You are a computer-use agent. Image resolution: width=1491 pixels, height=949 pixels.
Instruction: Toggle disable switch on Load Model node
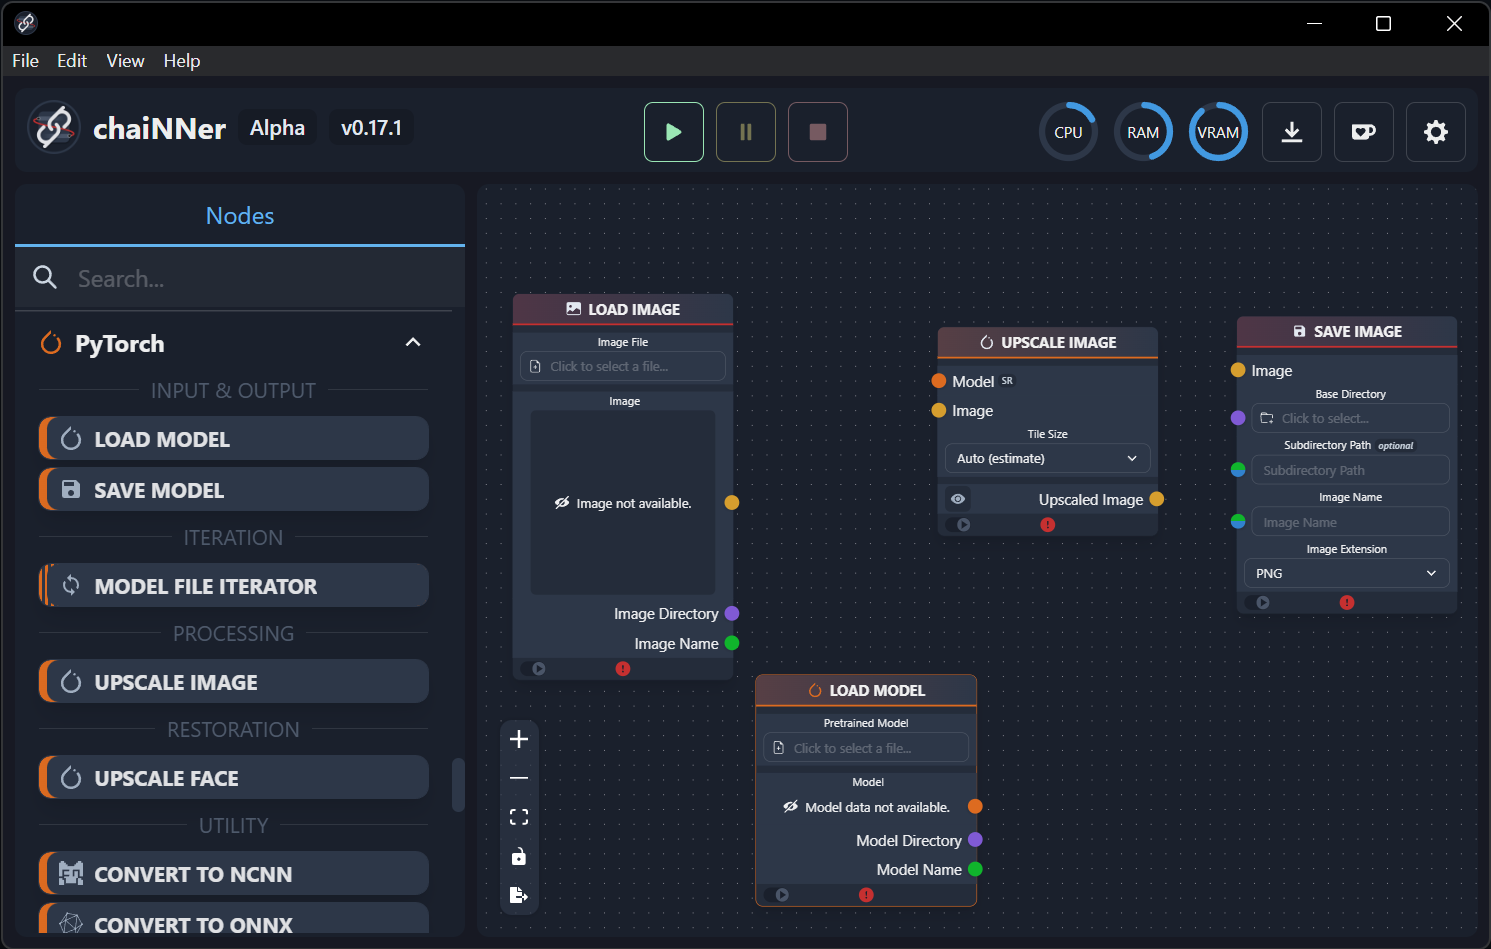pyautogui.click(x=776, y=895)
